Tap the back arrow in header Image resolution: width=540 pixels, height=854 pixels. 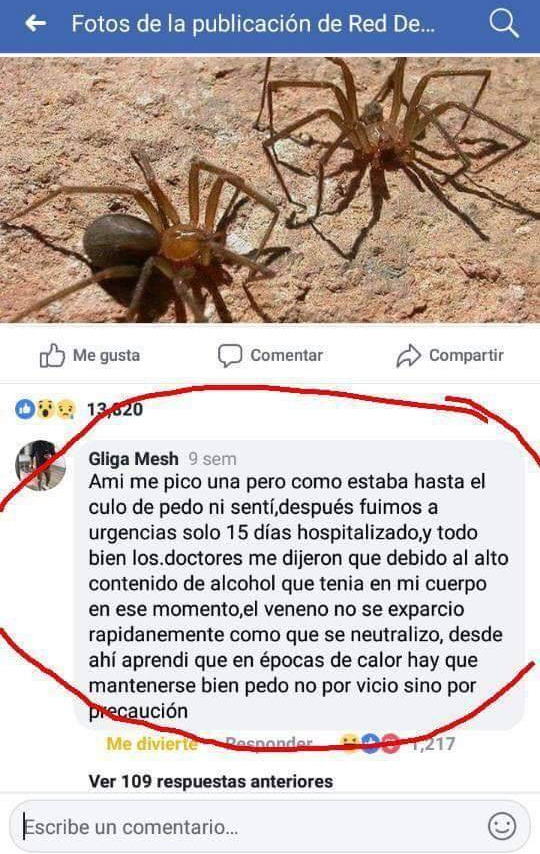[x=35, y=23]
